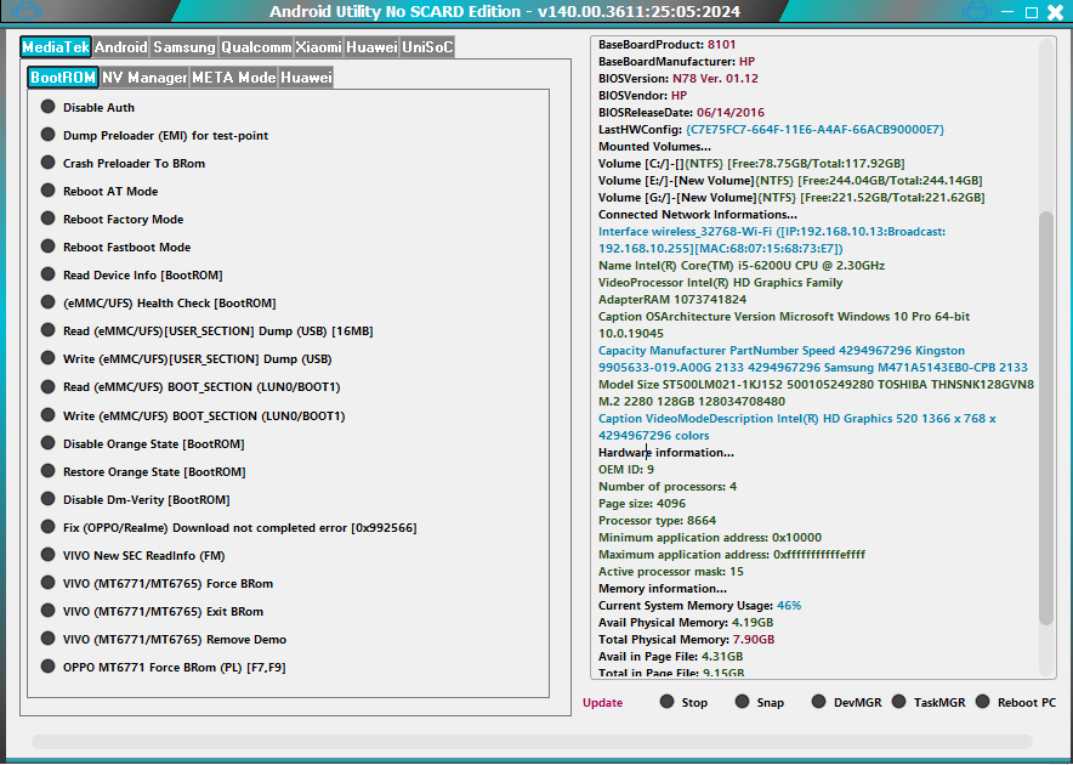1073x765 pixels.
Task: Switch to the NV Manager tab
Action: point(144,76)
